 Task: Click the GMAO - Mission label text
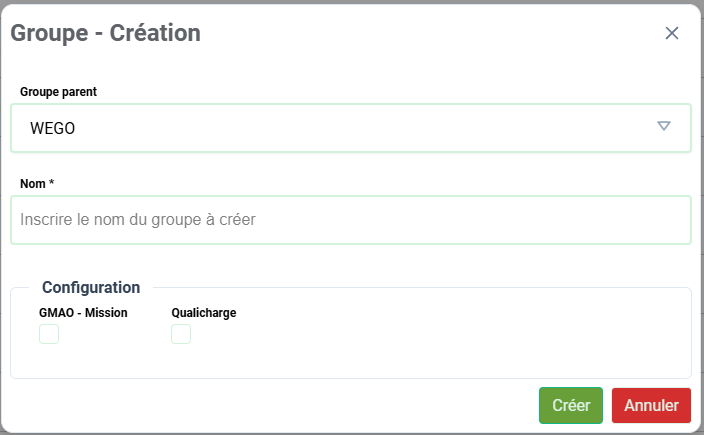point(84,313)
